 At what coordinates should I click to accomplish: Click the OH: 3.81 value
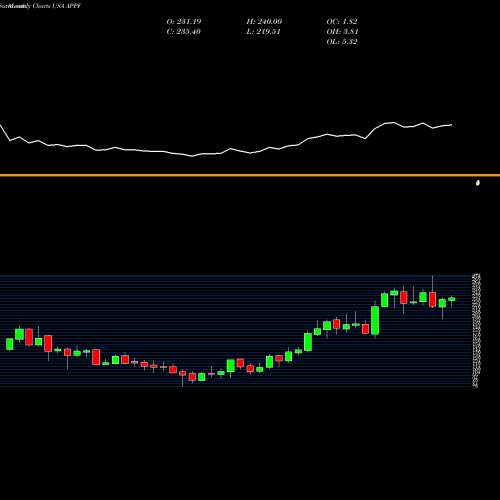click(342, 32)
